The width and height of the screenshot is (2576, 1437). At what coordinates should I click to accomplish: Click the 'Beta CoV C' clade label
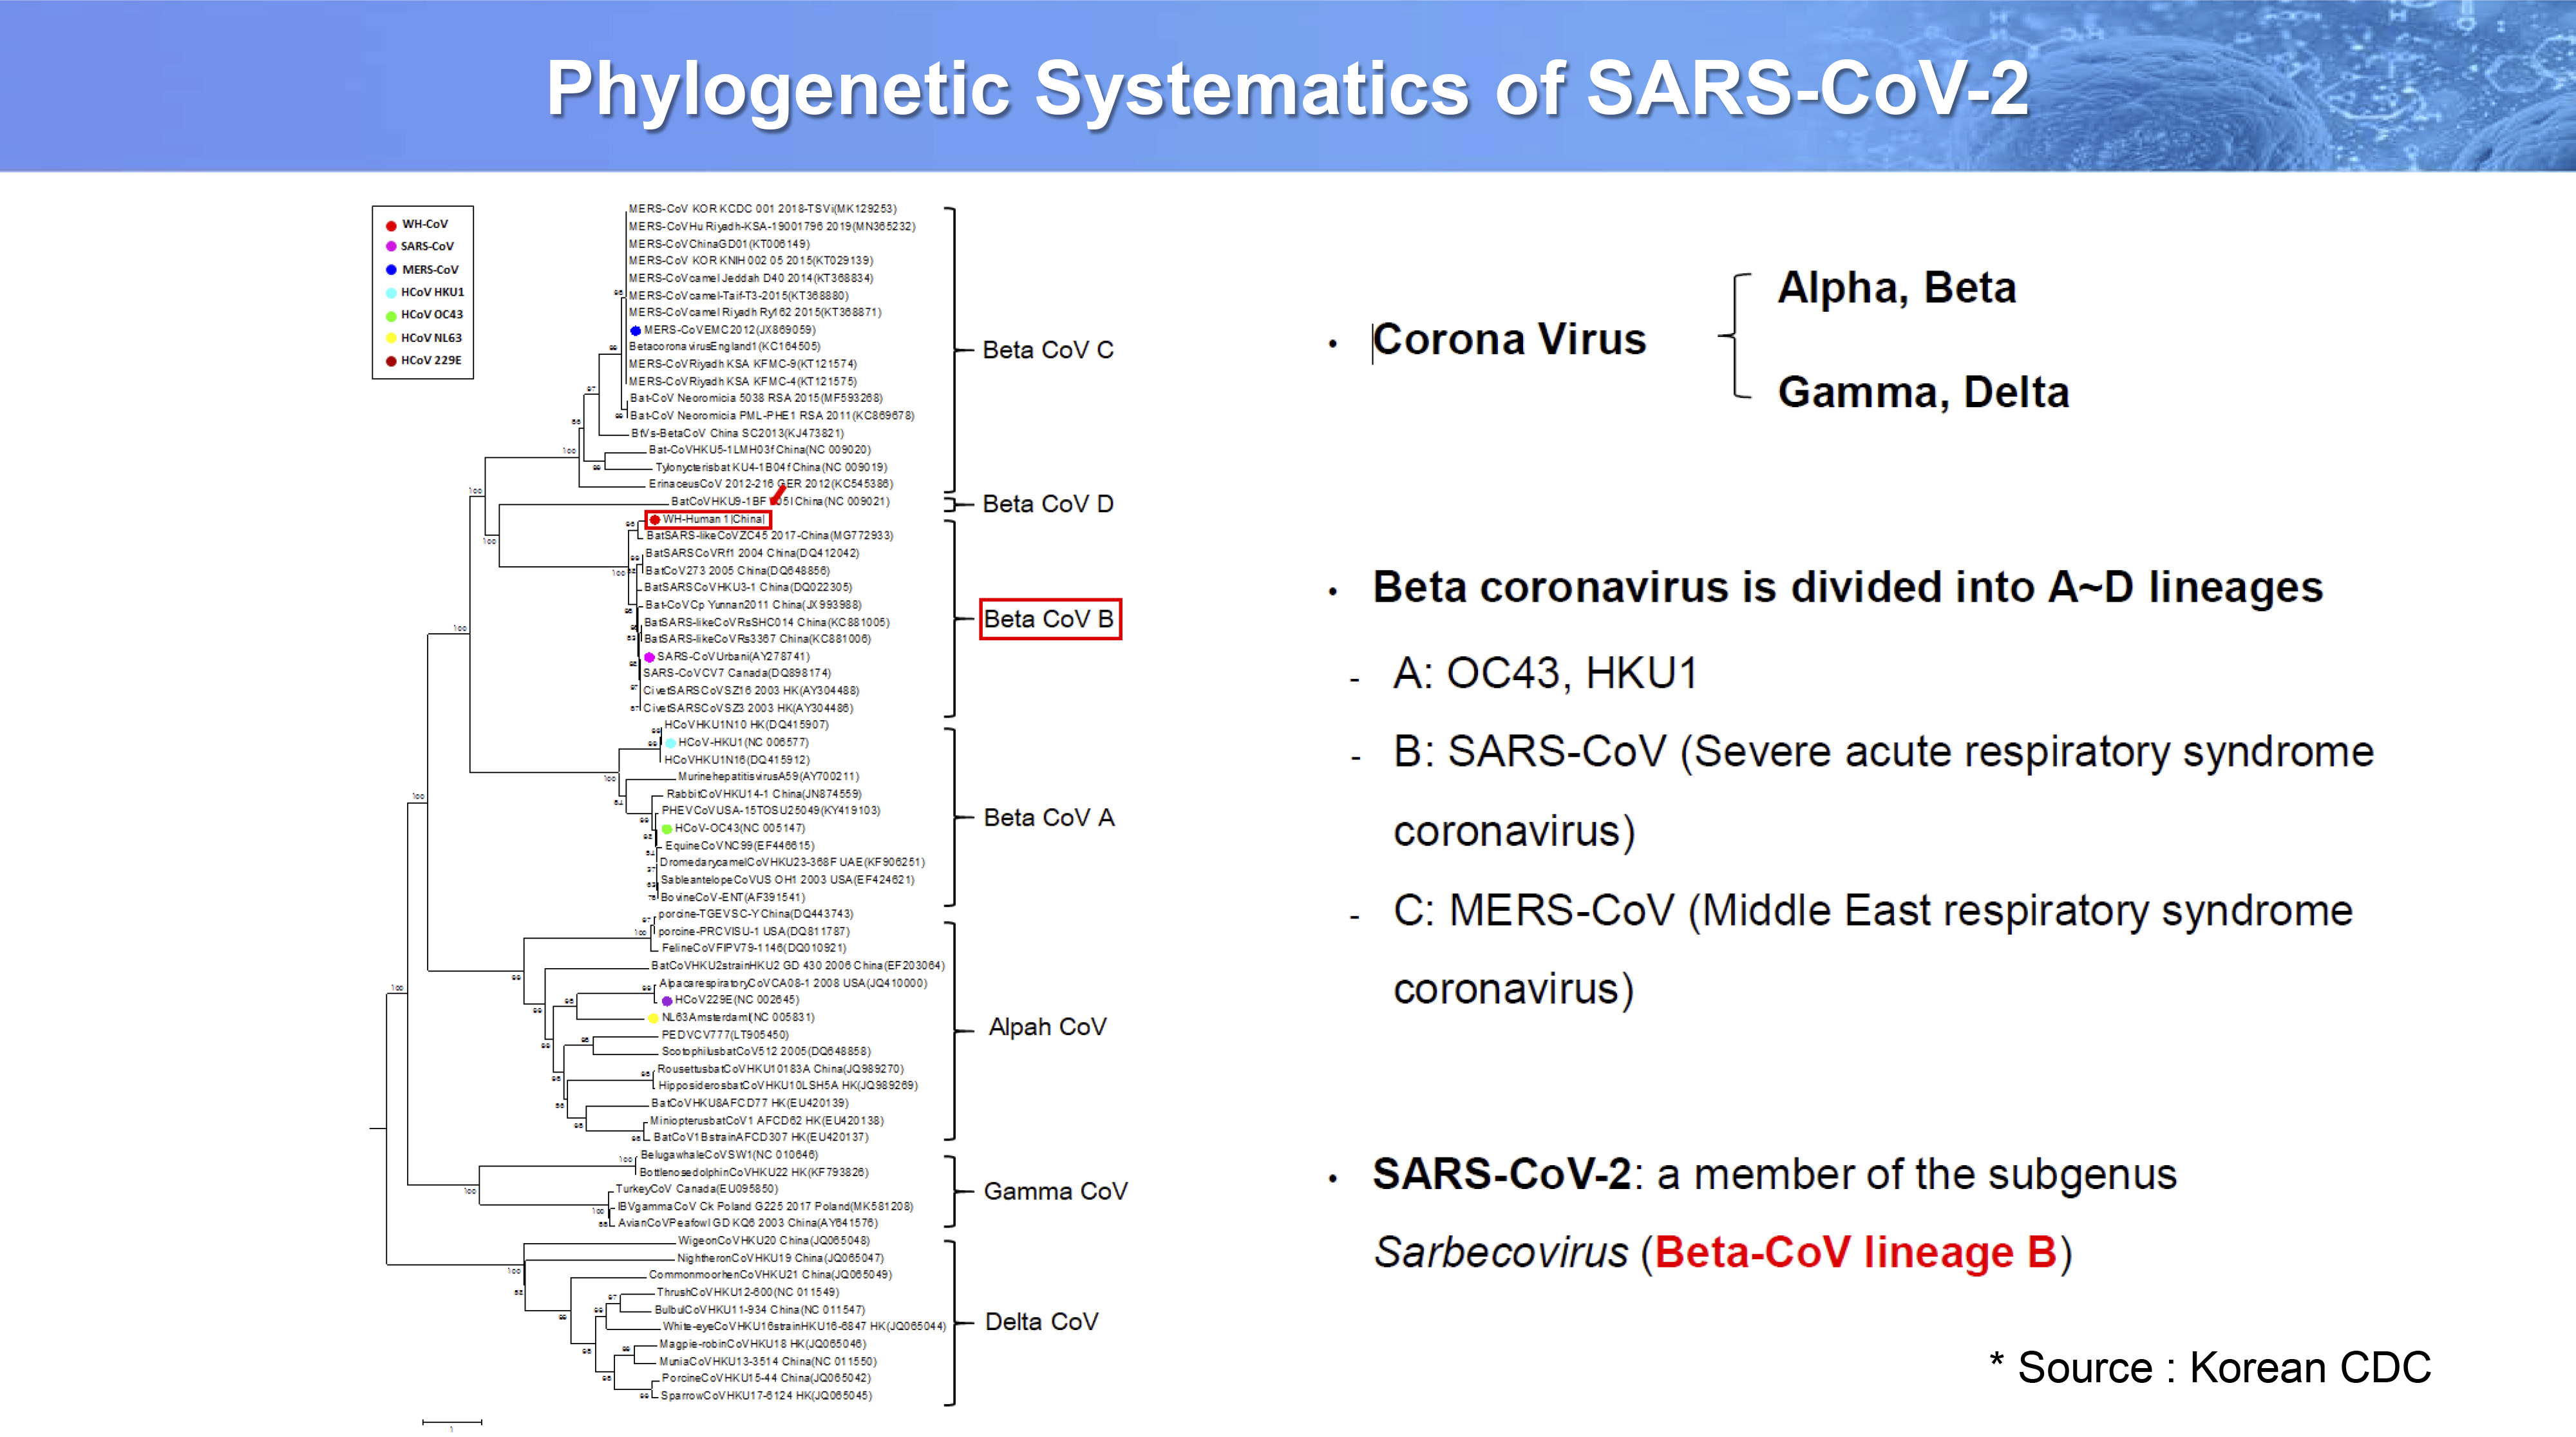click(x=1048, y=350)
